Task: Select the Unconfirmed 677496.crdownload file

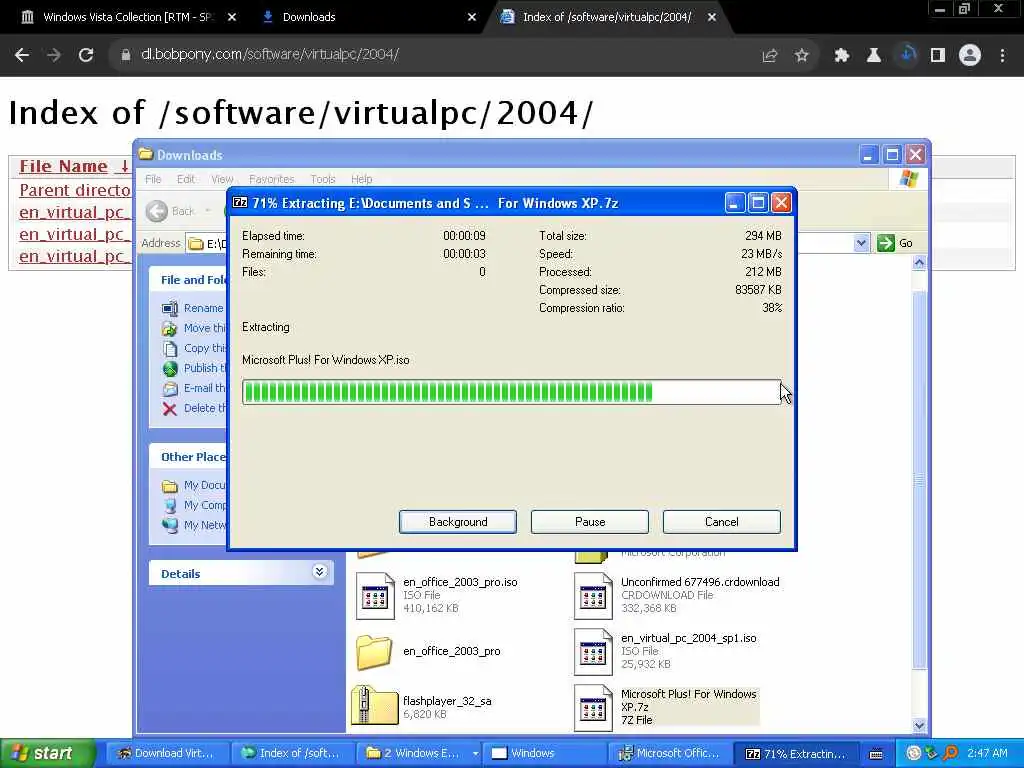Action: pyautogui.click(x=677, y=595)
